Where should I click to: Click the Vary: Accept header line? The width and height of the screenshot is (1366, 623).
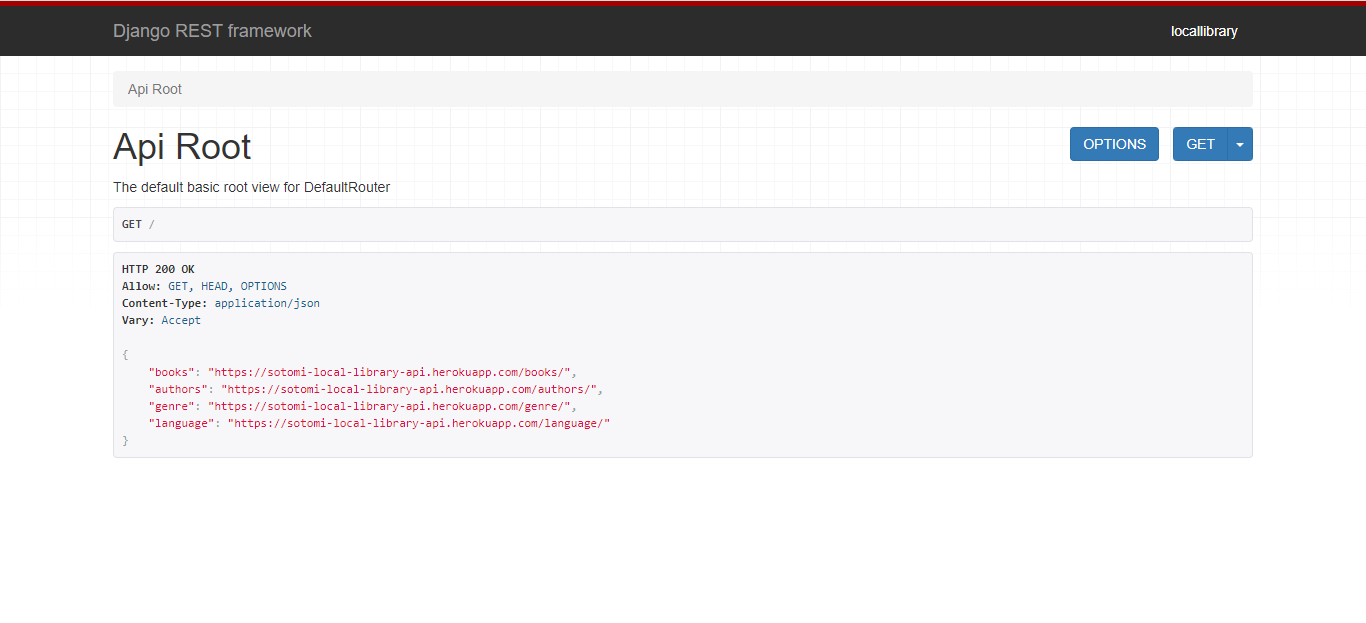pyautogui.click(x=161, y=320)
